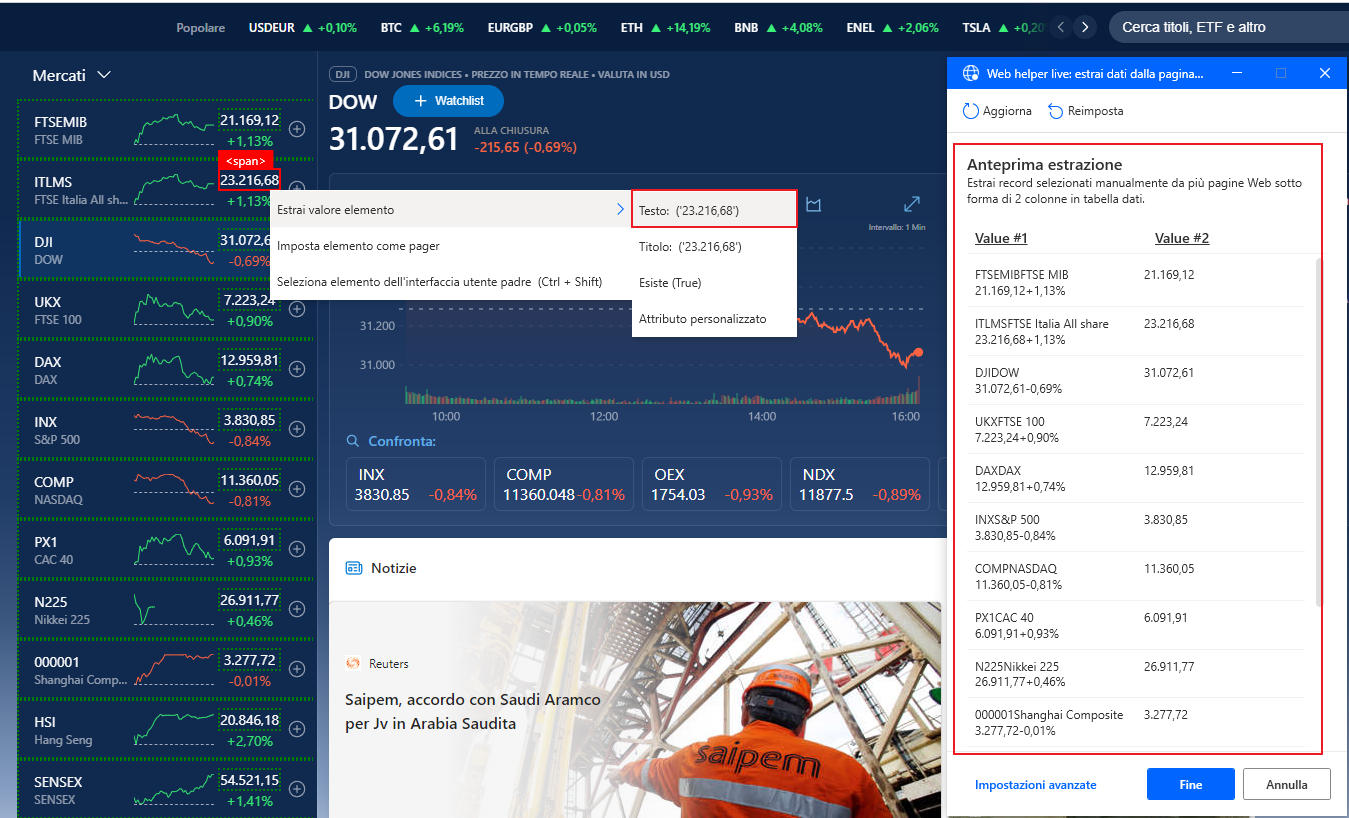Select Titolo ('23.216,68') option

tap(714, 246)
